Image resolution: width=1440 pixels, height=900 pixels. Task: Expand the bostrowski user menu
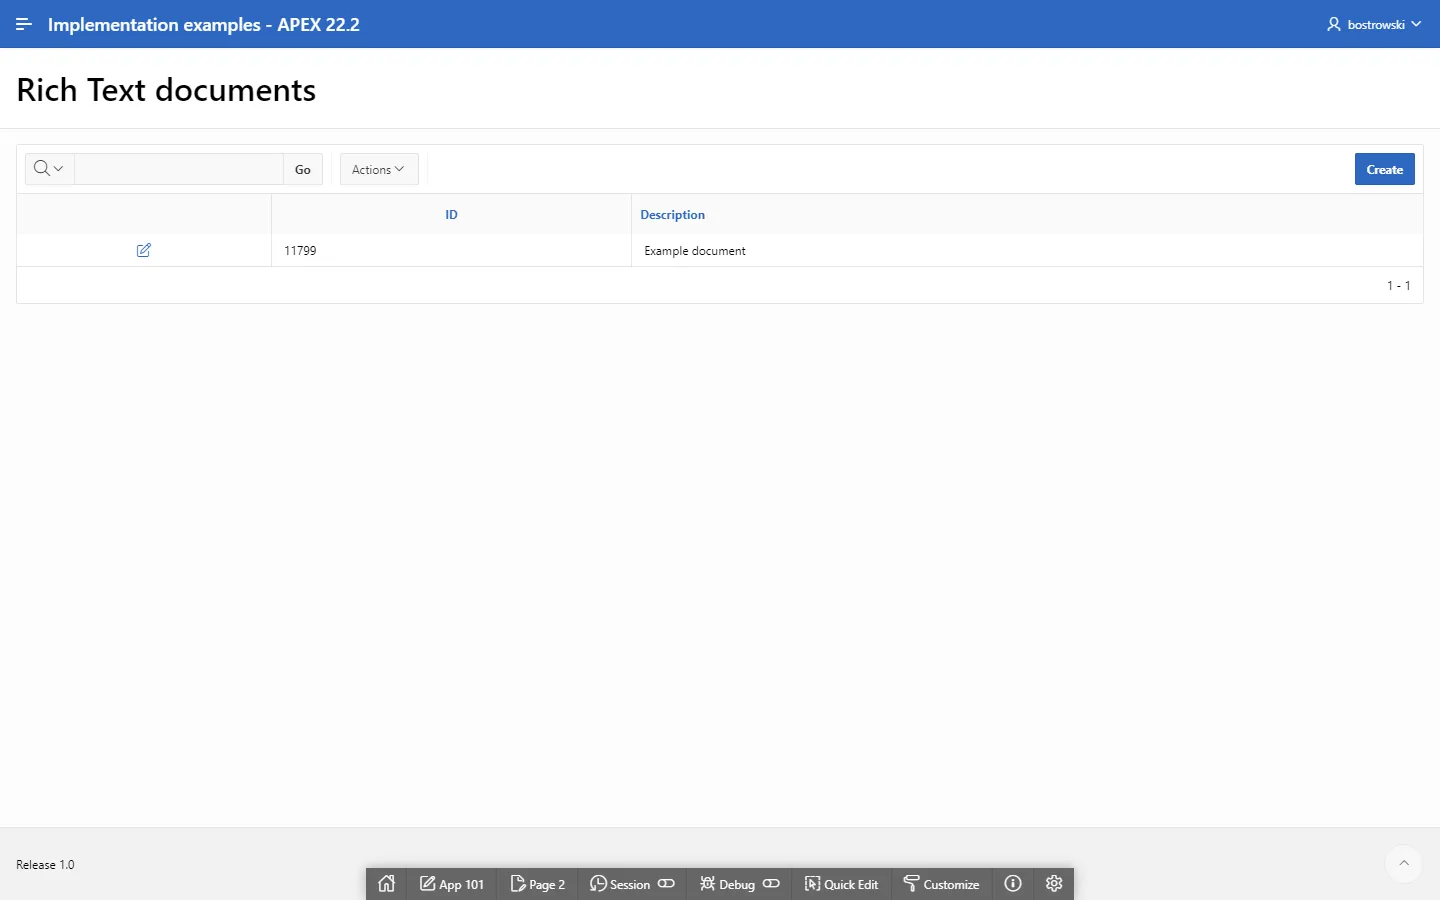[x=1374, y=24]
